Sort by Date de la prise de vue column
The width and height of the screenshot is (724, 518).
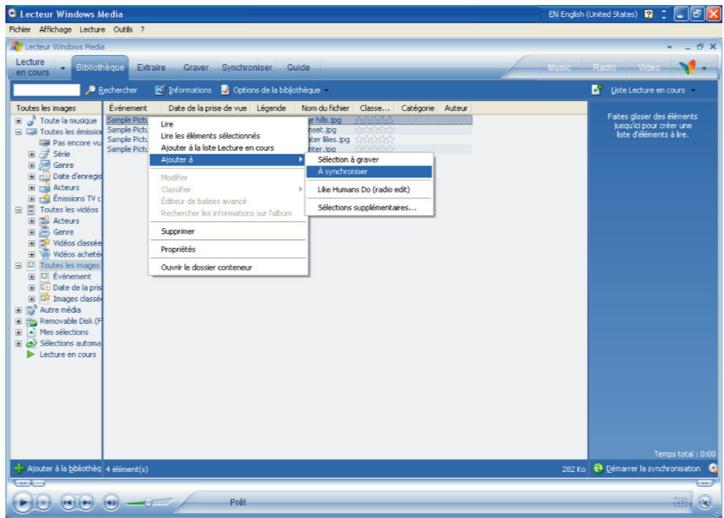point(207,108)
